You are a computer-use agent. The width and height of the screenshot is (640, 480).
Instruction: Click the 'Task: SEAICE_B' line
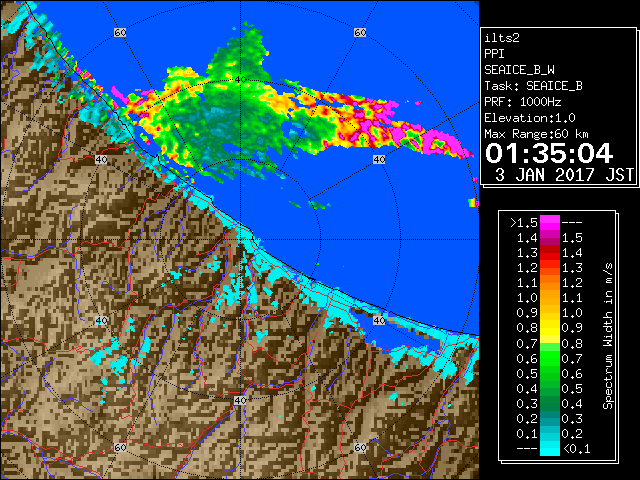tap(533, 86)
